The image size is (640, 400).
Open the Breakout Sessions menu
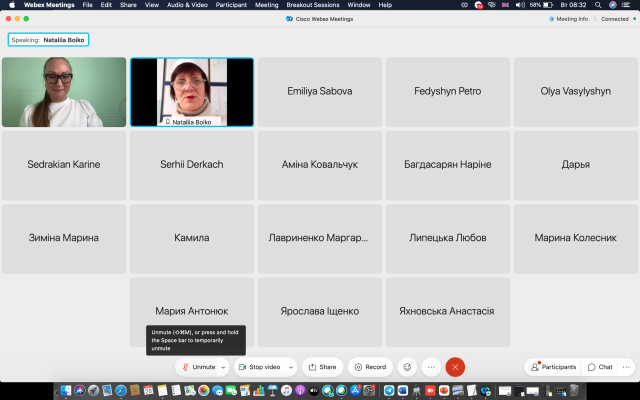point(313,5)
